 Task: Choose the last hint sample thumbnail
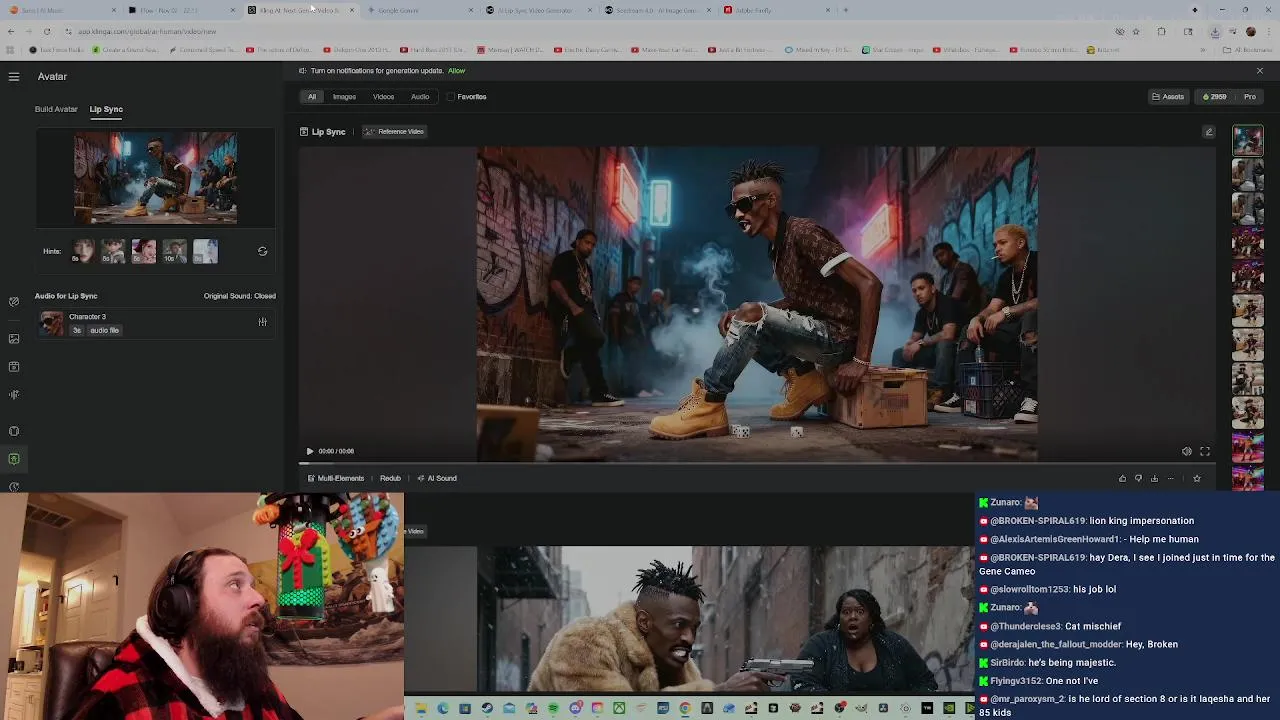click(x=205, y=251)
